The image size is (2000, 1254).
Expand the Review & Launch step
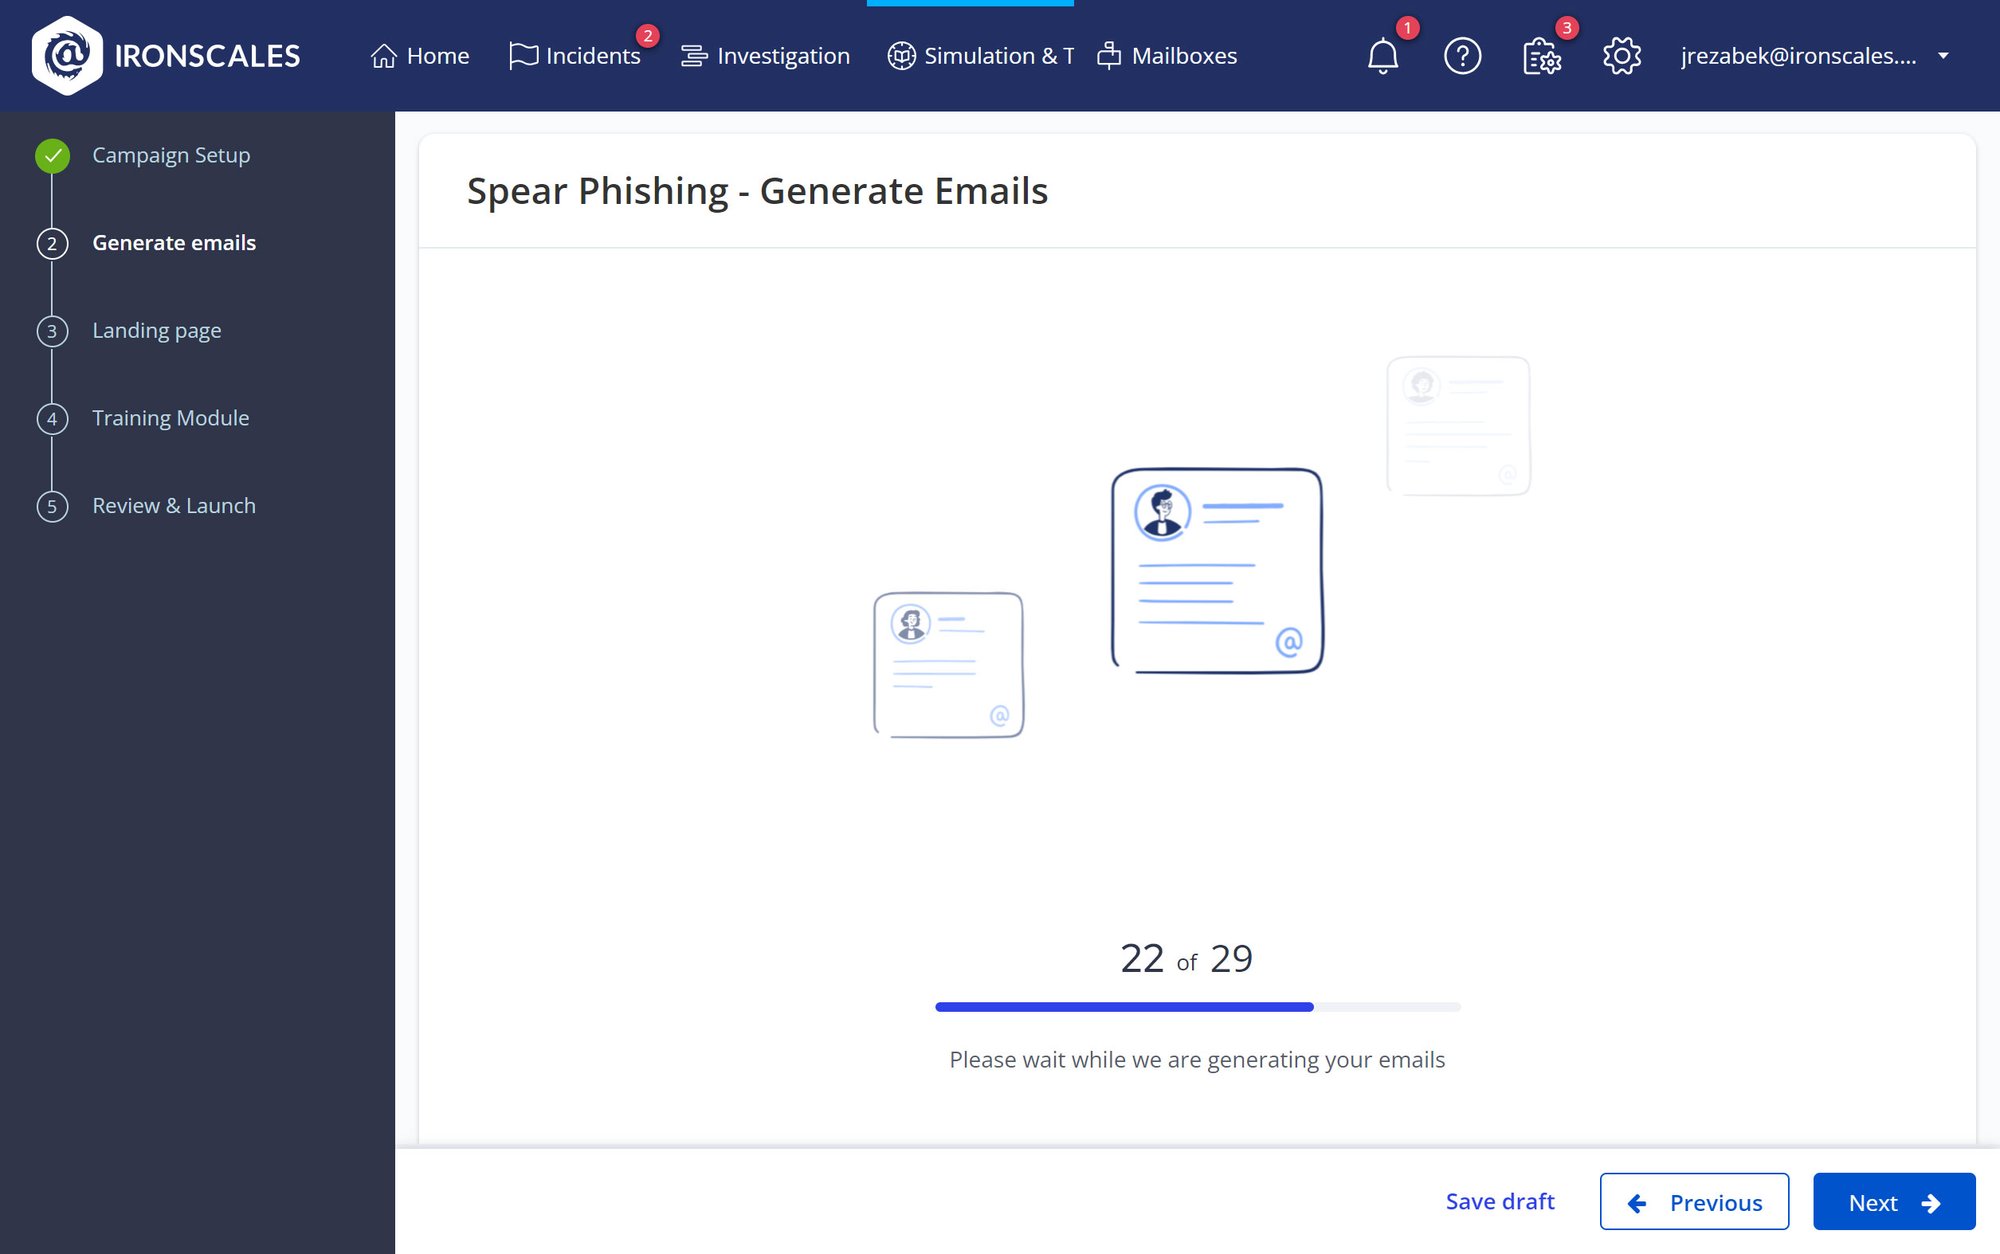[x=173, y=504]
